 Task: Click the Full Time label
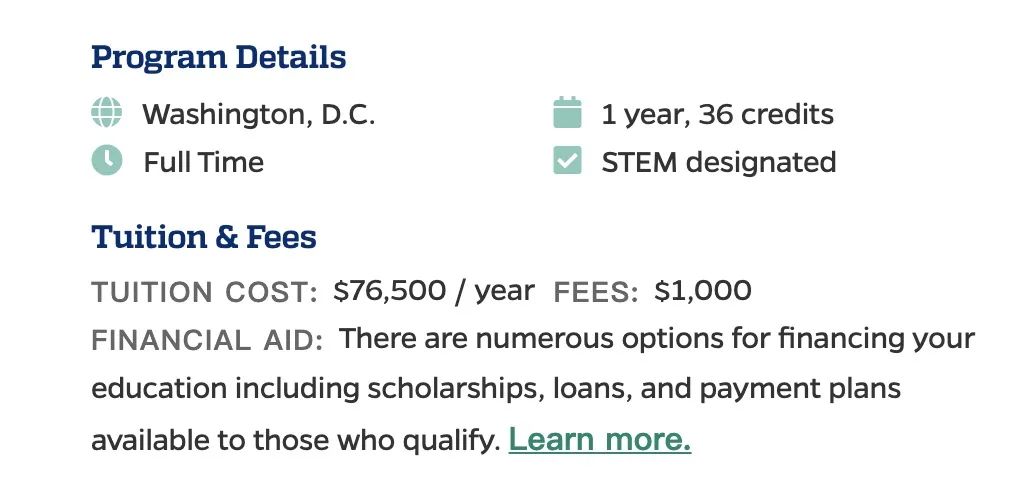(203, 162)
